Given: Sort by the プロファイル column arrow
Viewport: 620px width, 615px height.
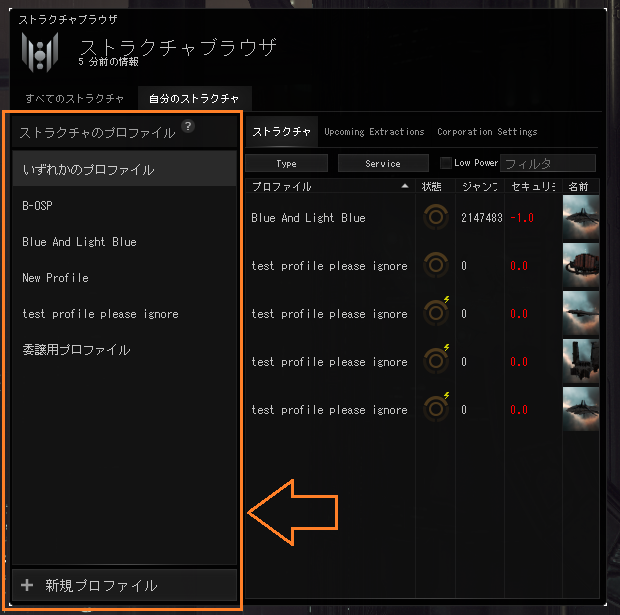Looking at the screenshot, I should (405, 186).
